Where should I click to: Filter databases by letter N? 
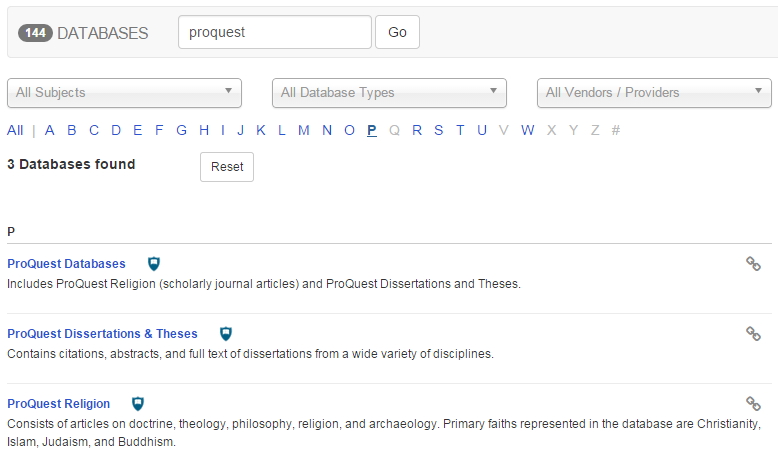(x=326, y=130)
